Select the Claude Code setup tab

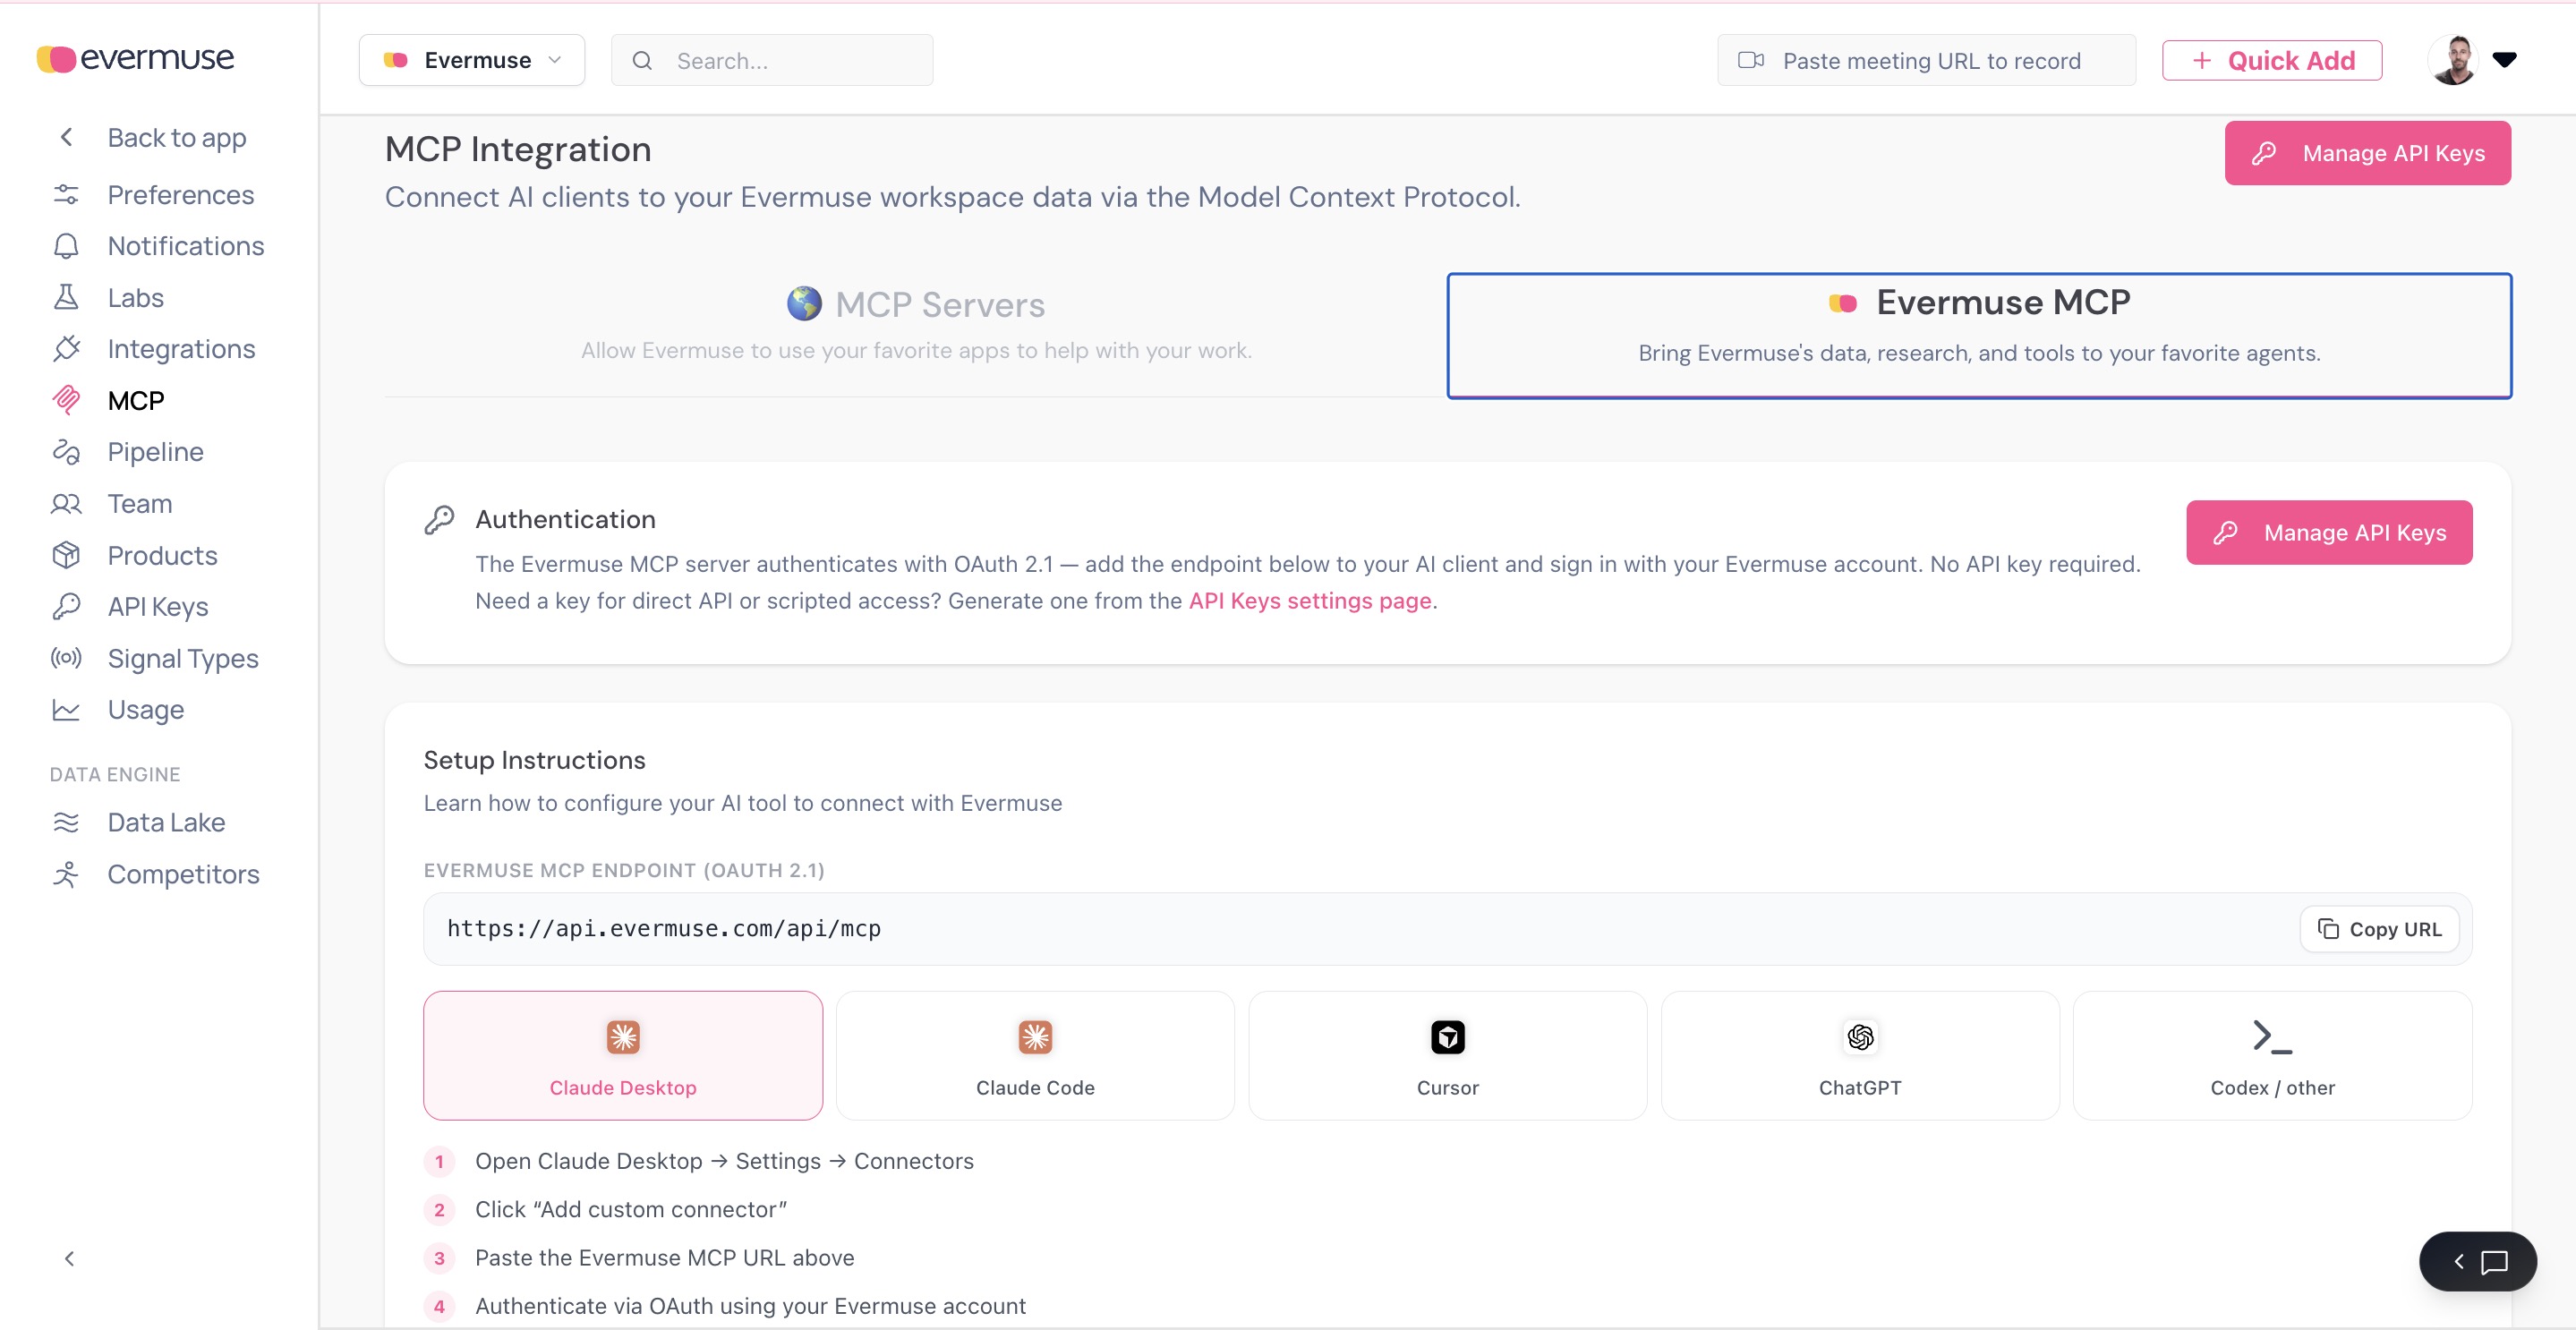coord(1035,1055)
